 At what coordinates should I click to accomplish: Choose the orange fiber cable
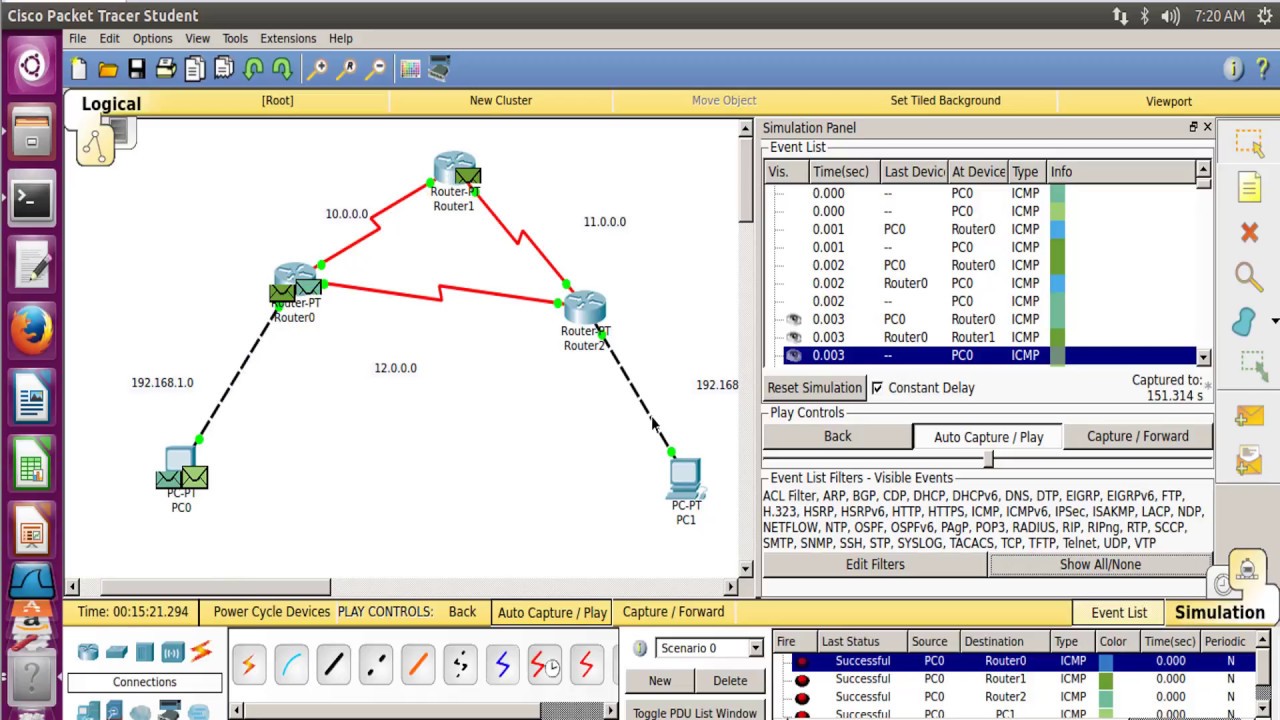417,664
